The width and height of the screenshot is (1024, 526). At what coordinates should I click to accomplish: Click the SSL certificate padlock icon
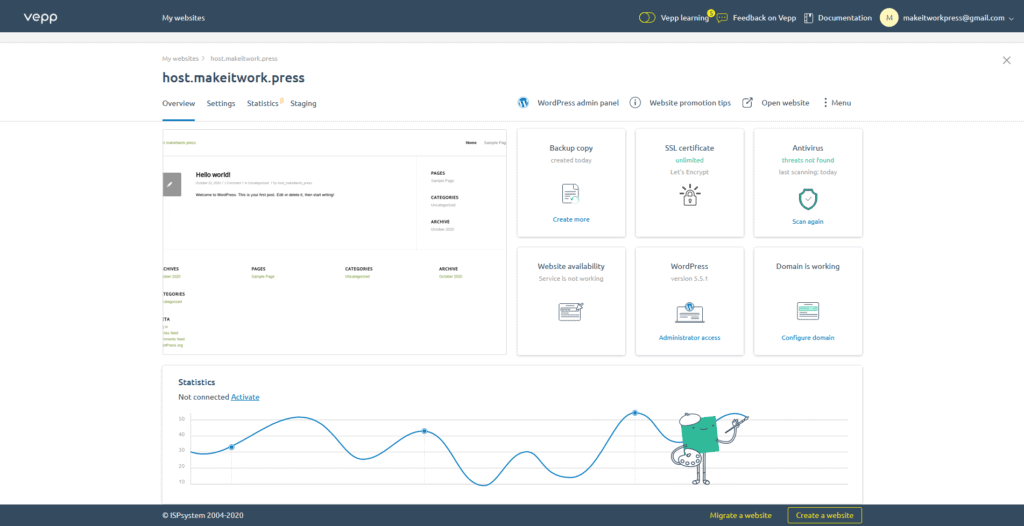click(x=689, y=195)
